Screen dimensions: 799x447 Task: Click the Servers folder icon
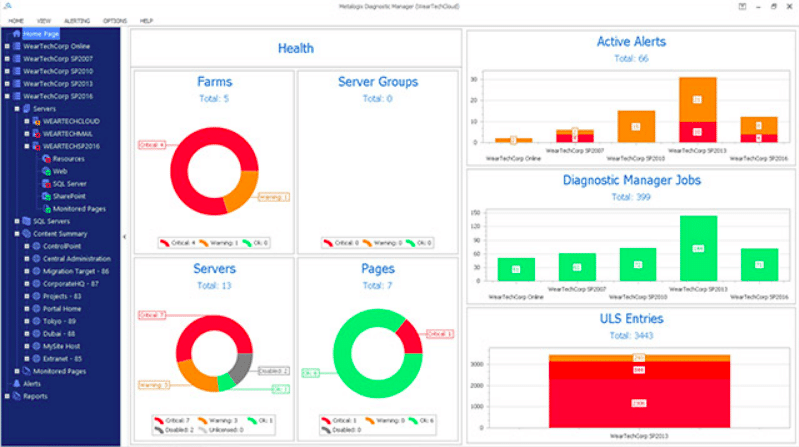pyautogui.click(x=26, y=109)
